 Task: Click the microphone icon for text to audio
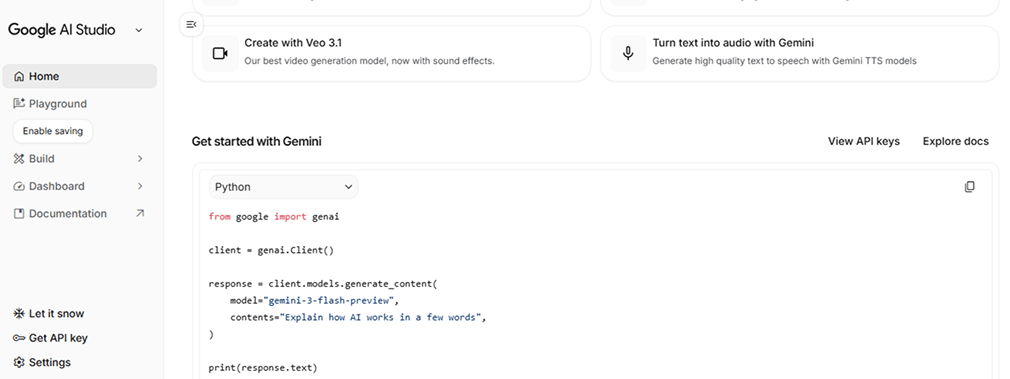(x=629, y=53)
